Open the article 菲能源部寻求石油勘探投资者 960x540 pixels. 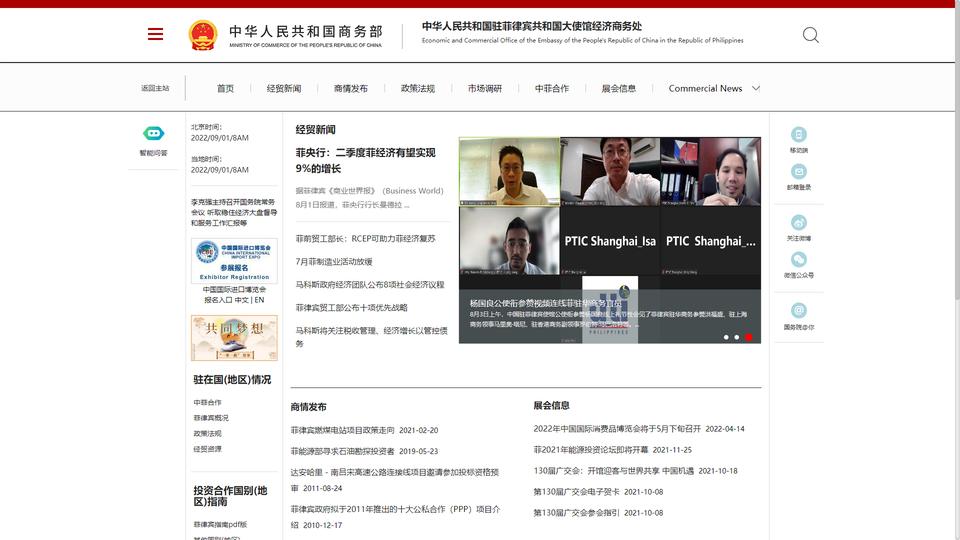coord(343,451)
